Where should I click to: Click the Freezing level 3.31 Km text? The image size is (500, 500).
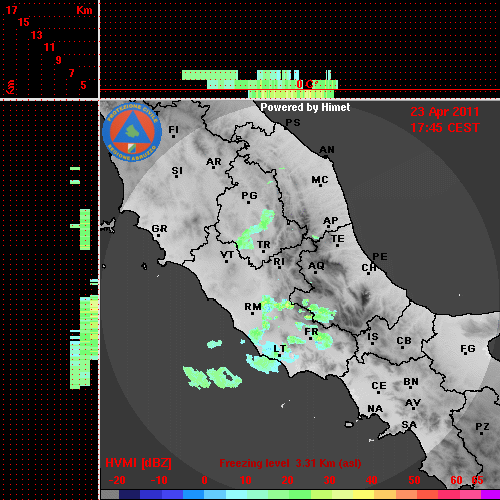pyautogui.click(x=290, y=463)
